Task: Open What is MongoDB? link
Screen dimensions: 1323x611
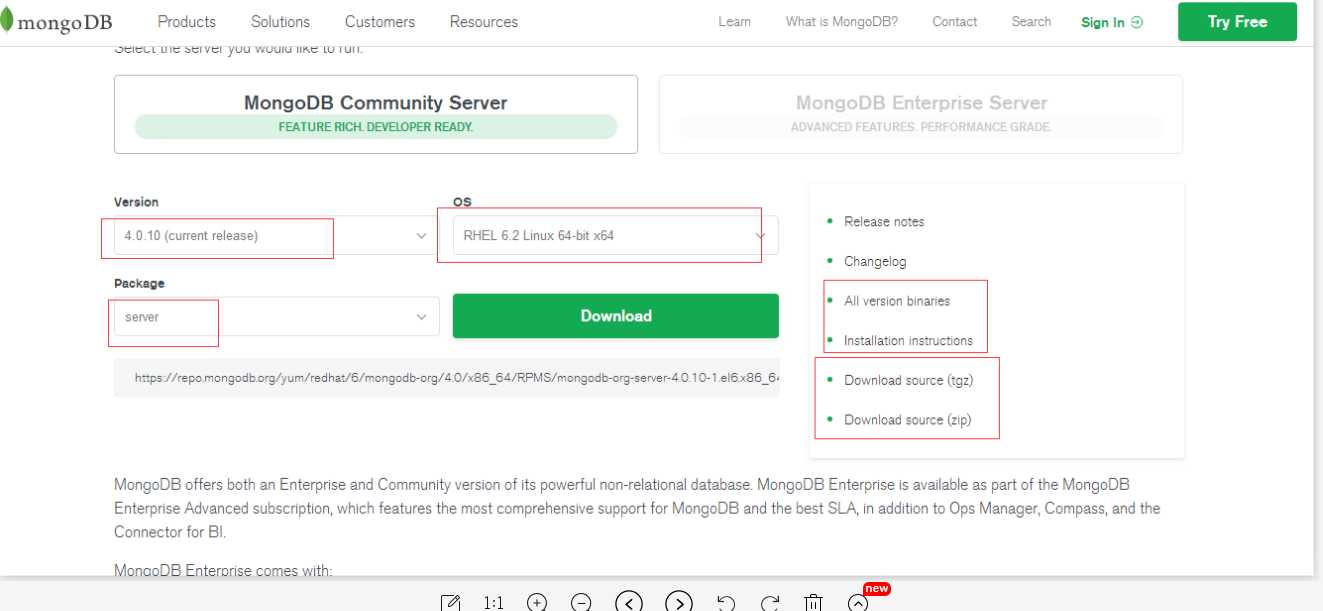Action: 842,21
